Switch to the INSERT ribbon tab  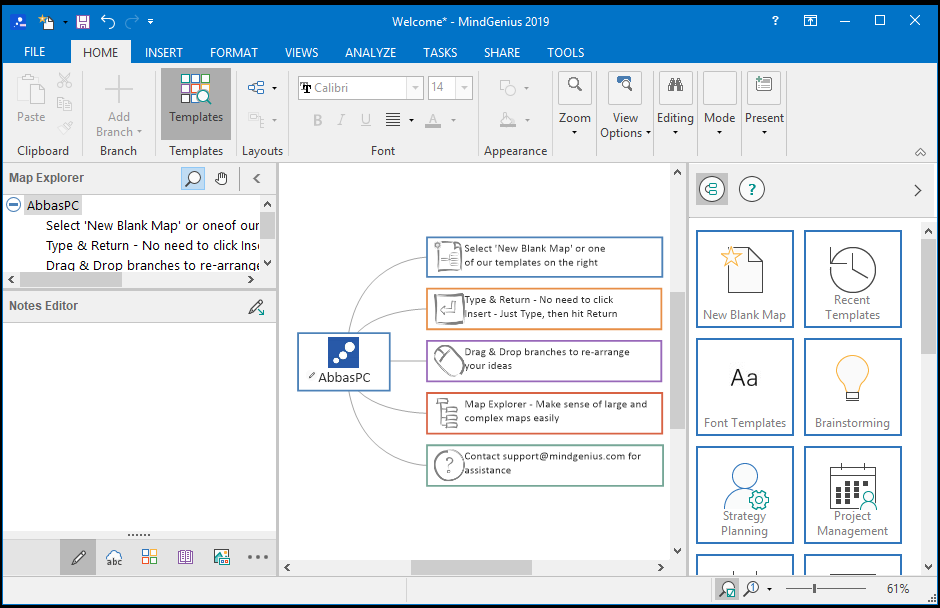click(164, 53)
